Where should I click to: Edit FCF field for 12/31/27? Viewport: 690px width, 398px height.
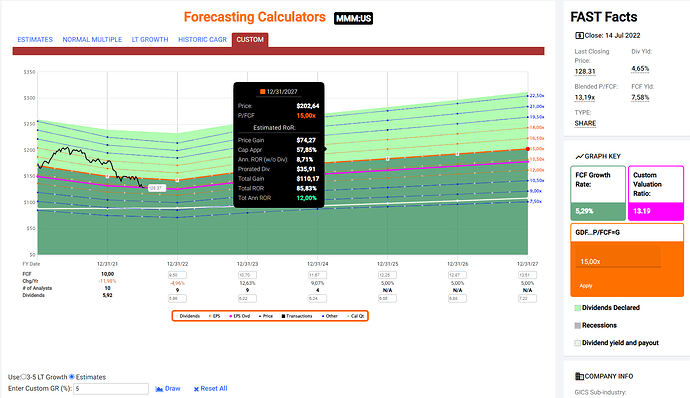tap(527, 275)
